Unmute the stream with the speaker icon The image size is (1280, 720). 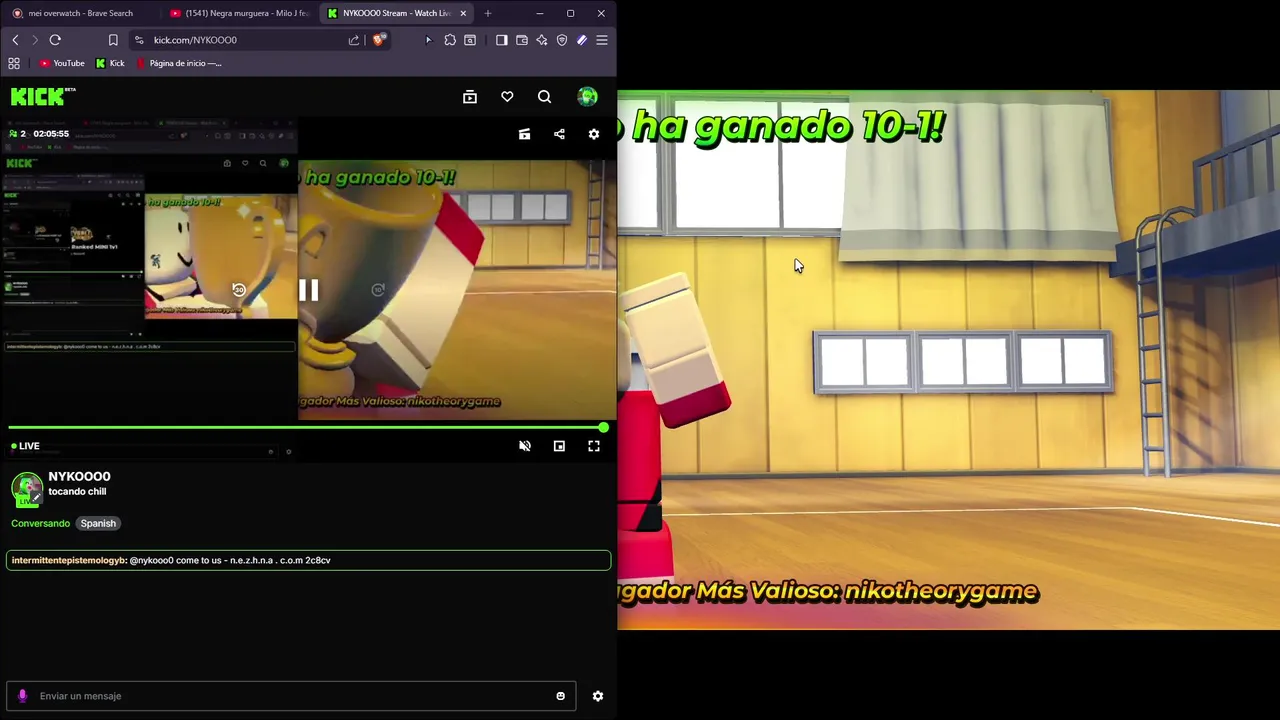coord(524,446)
